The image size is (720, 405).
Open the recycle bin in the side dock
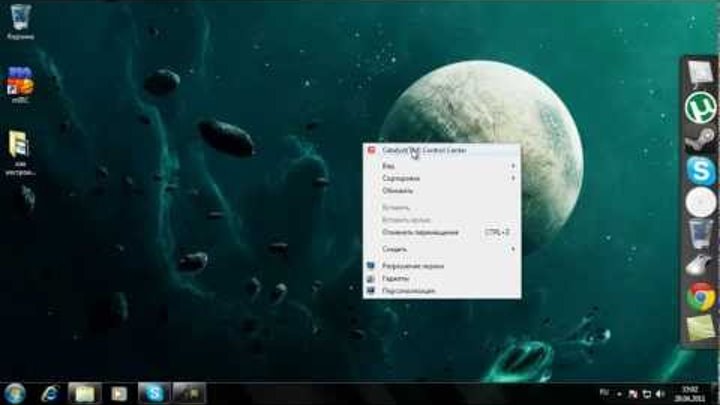700,234
